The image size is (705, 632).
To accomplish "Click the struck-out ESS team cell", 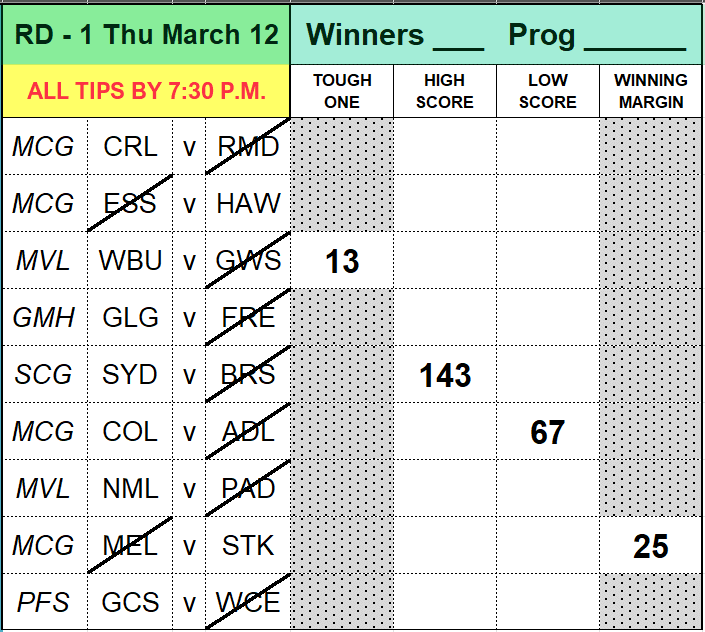I will 130,203.
